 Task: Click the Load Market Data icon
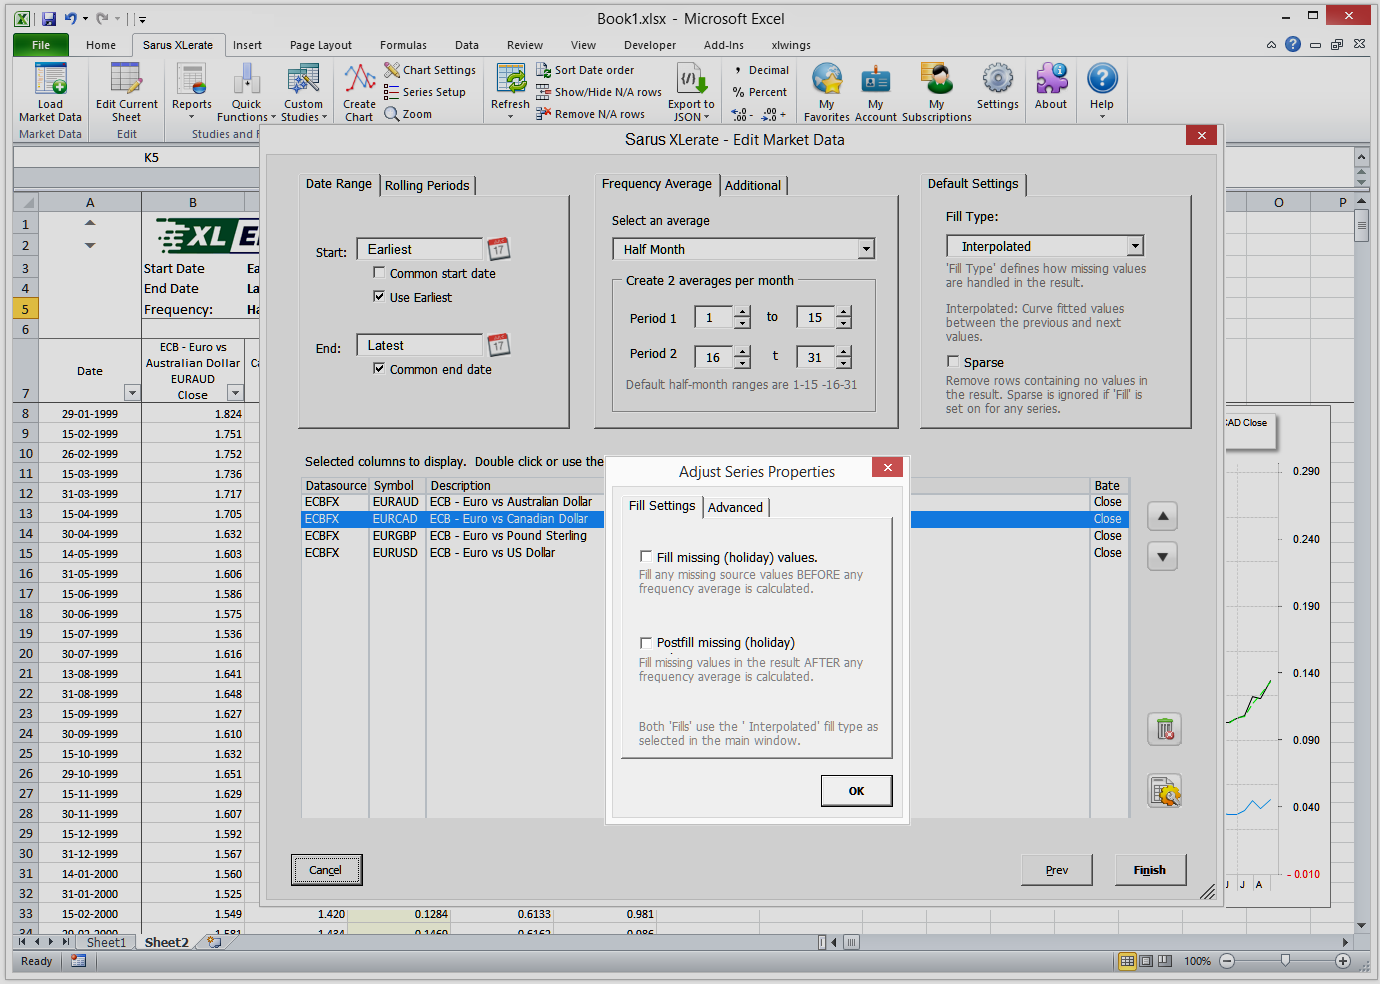click(x=50, y=80)
